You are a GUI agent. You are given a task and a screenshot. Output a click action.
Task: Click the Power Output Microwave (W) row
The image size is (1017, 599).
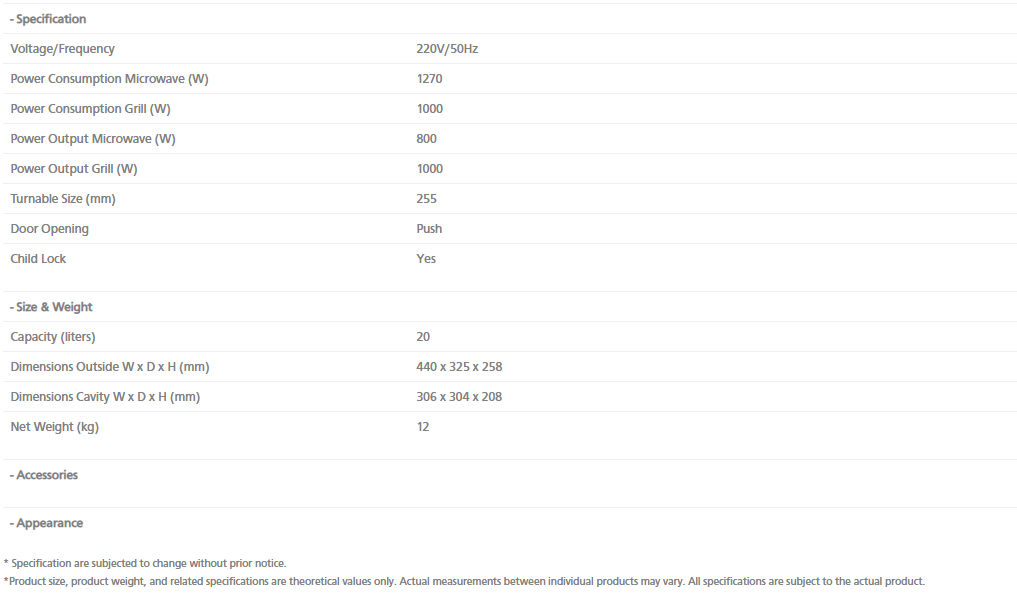508,139
